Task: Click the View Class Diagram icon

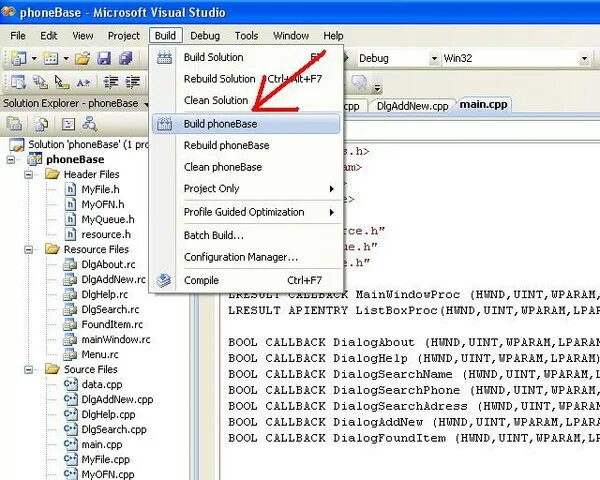Action: tap(90, 124)
